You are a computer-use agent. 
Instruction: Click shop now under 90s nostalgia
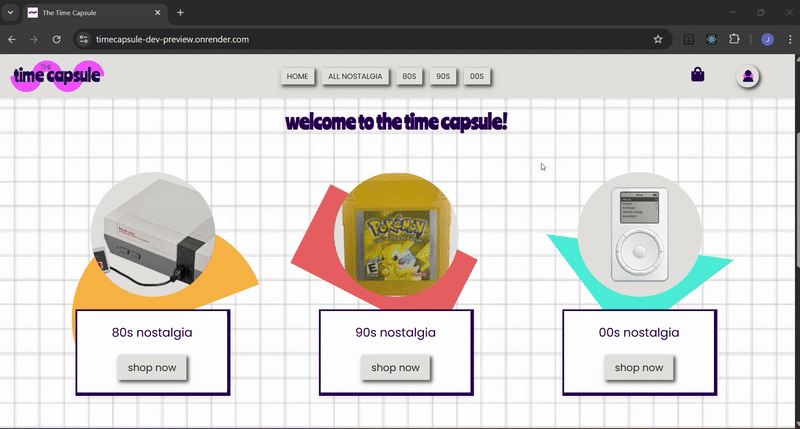pyautogui.click(x=395, y=368)
